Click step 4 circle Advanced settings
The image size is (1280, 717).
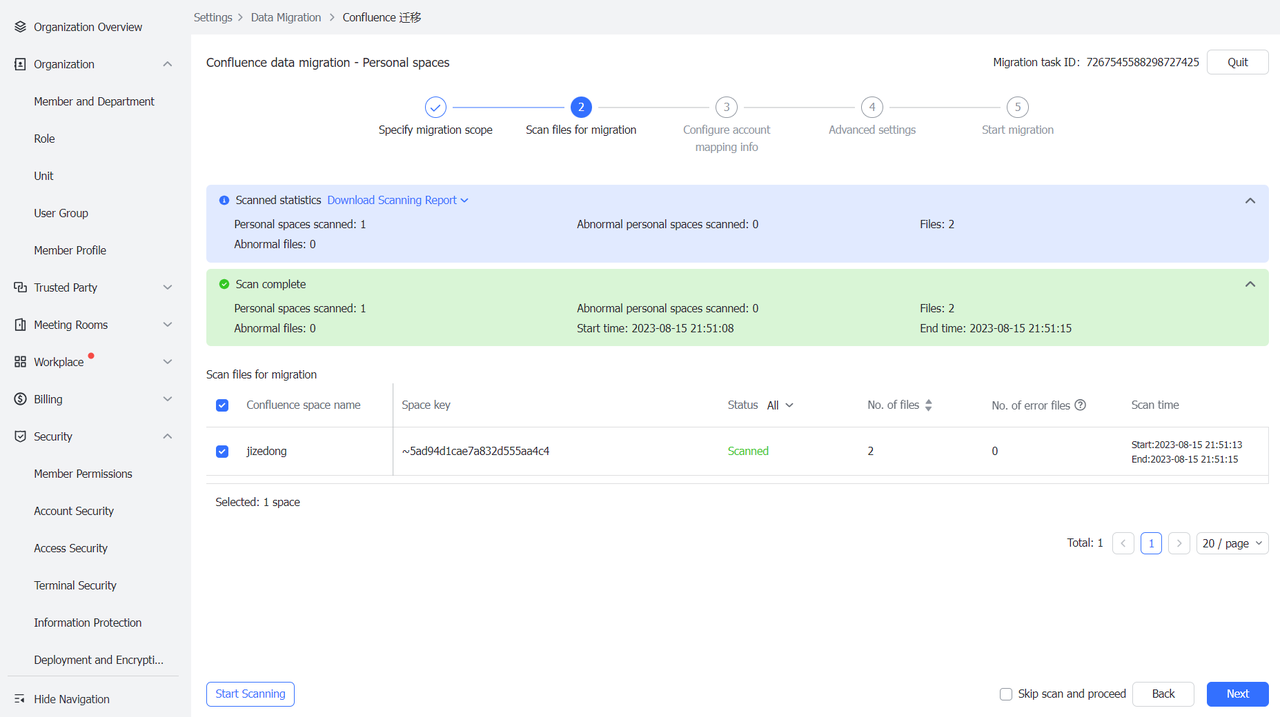point(872,107)
